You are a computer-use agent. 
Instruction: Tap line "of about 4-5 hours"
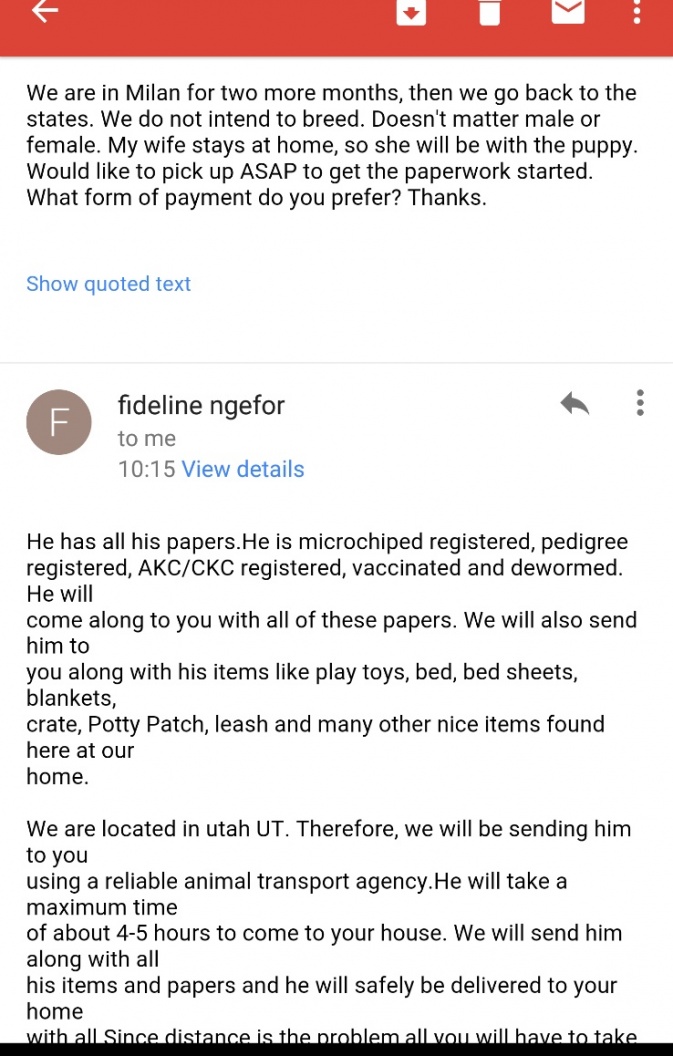[324, 933]
